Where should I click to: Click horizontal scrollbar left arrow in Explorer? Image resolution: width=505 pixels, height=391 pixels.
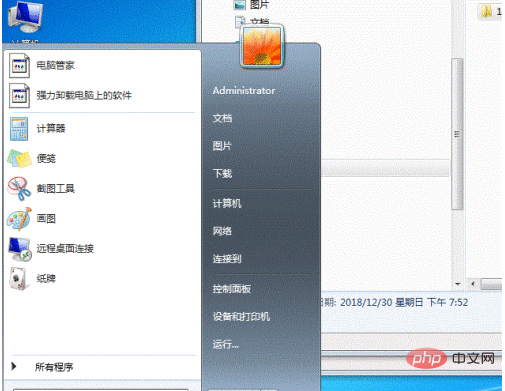[x=473, y=284]
